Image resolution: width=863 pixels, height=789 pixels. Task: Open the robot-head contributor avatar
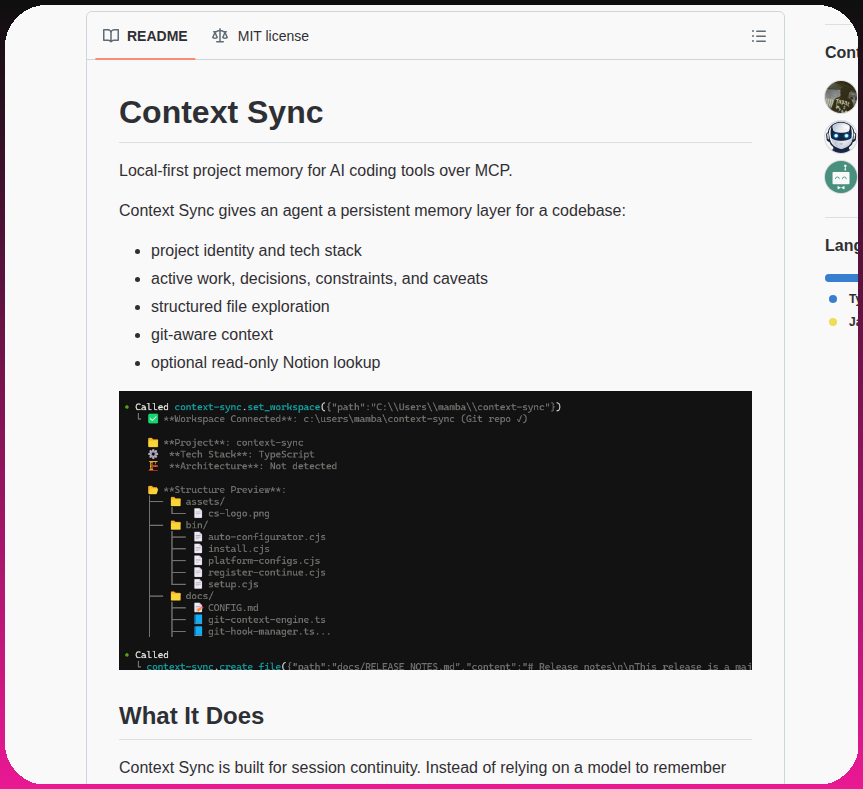point(840,137)
